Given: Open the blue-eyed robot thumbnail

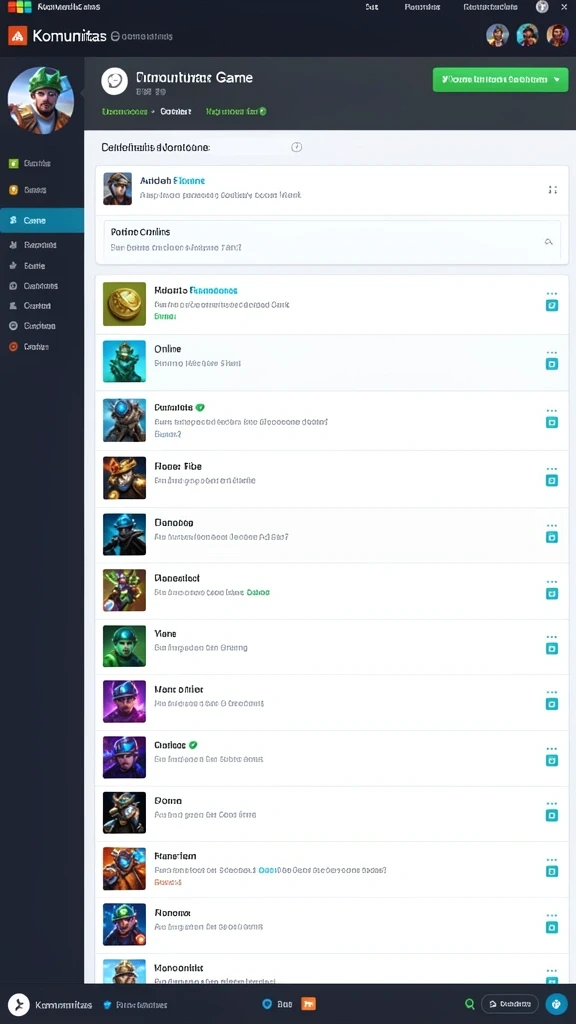Looking at the screenshot, I should click(x=124, y=420).
